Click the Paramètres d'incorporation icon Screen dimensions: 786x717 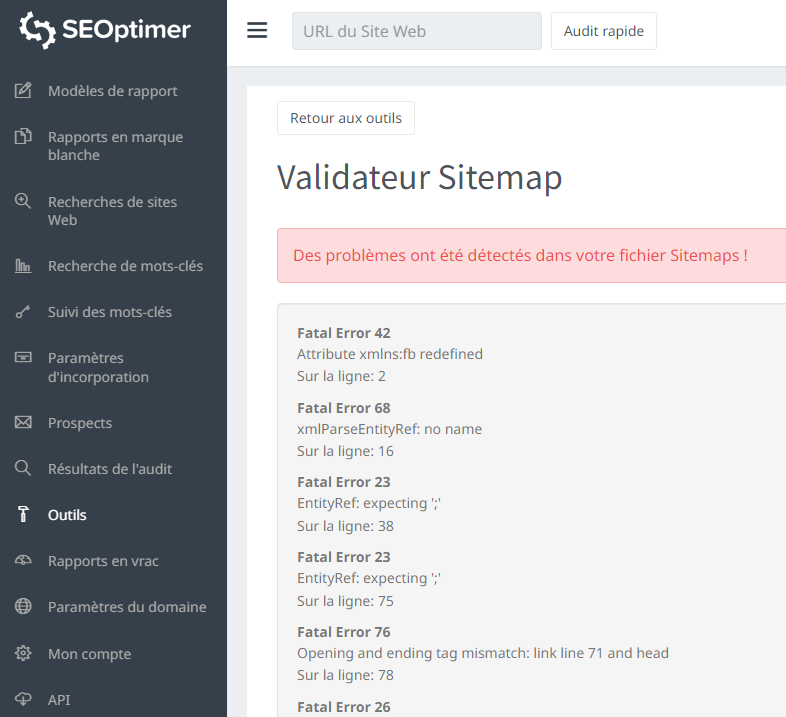[23, 358]
